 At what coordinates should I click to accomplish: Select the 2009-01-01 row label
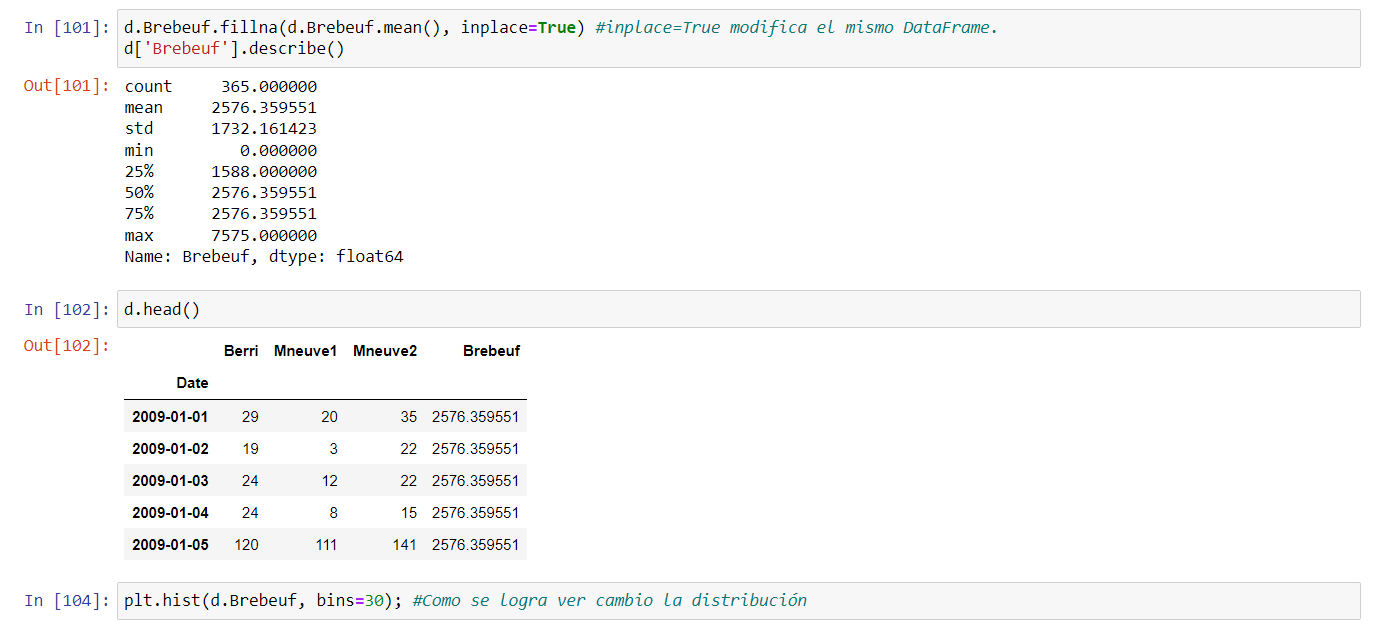[170, 417]
